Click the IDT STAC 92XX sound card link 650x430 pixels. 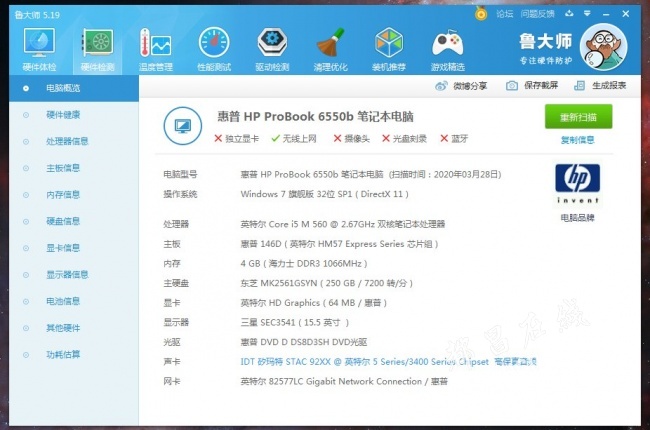[x=388, y=362]
